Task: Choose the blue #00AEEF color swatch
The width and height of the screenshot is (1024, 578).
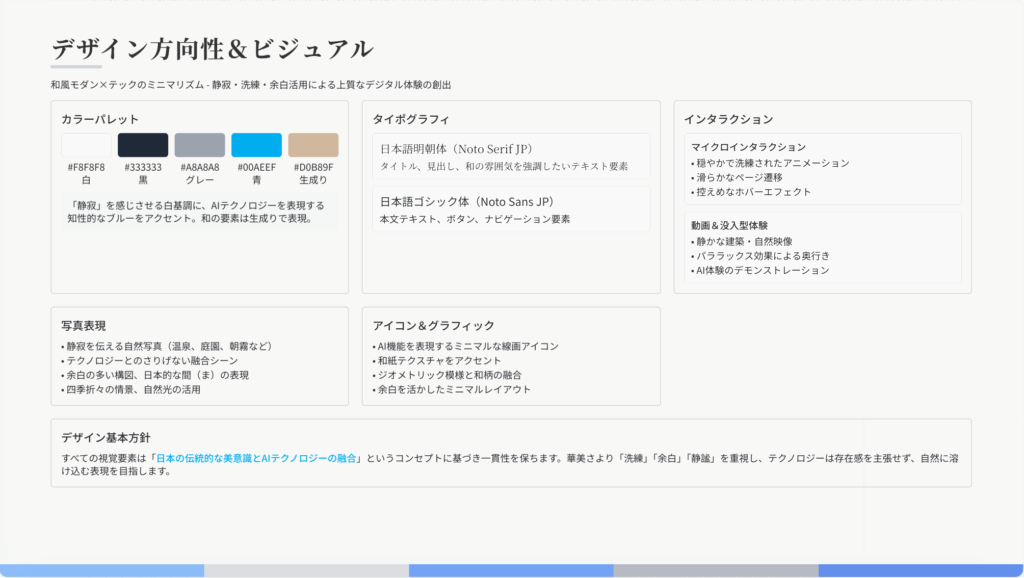Action: [x=257, y=145]
